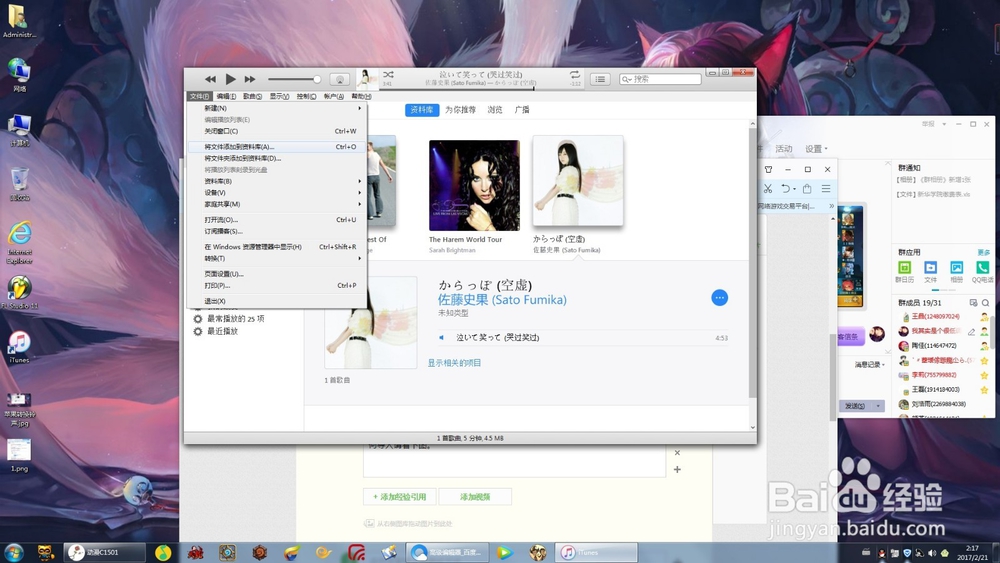This screenshot has height=563, width=1000.
Task: Click the iTunes search field
Action: coord(660,79)
